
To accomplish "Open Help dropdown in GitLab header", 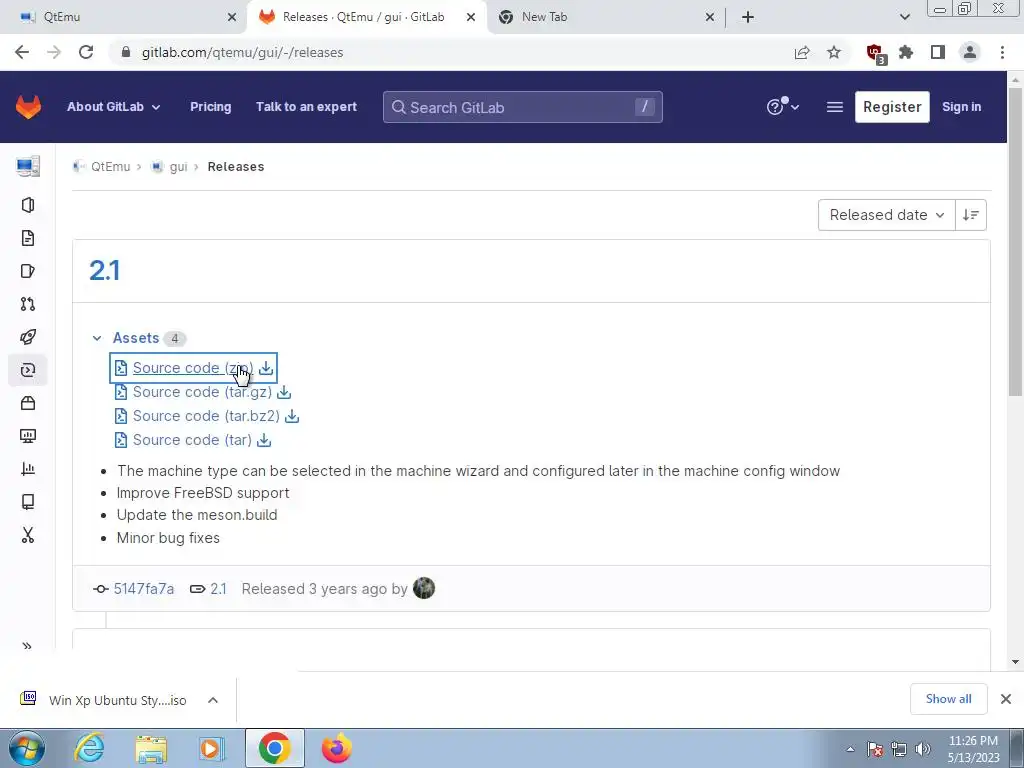I will [782, 107].
